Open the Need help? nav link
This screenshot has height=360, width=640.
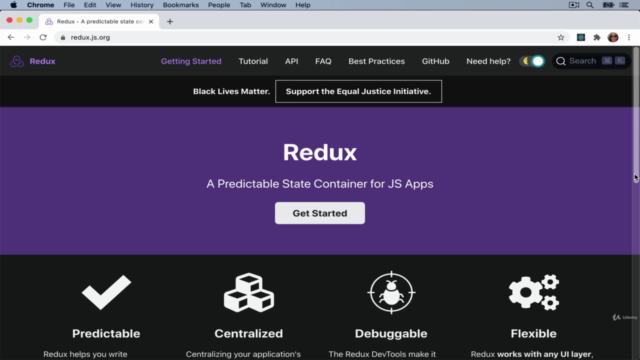coord(489,61)
